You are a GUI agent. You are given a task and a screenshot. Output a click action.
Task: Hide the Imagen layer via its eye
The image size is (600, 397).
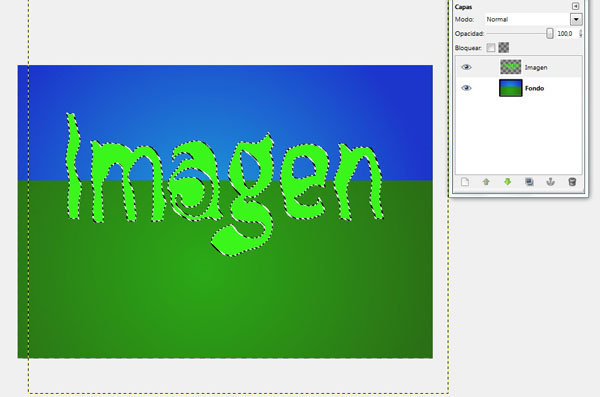466,67
